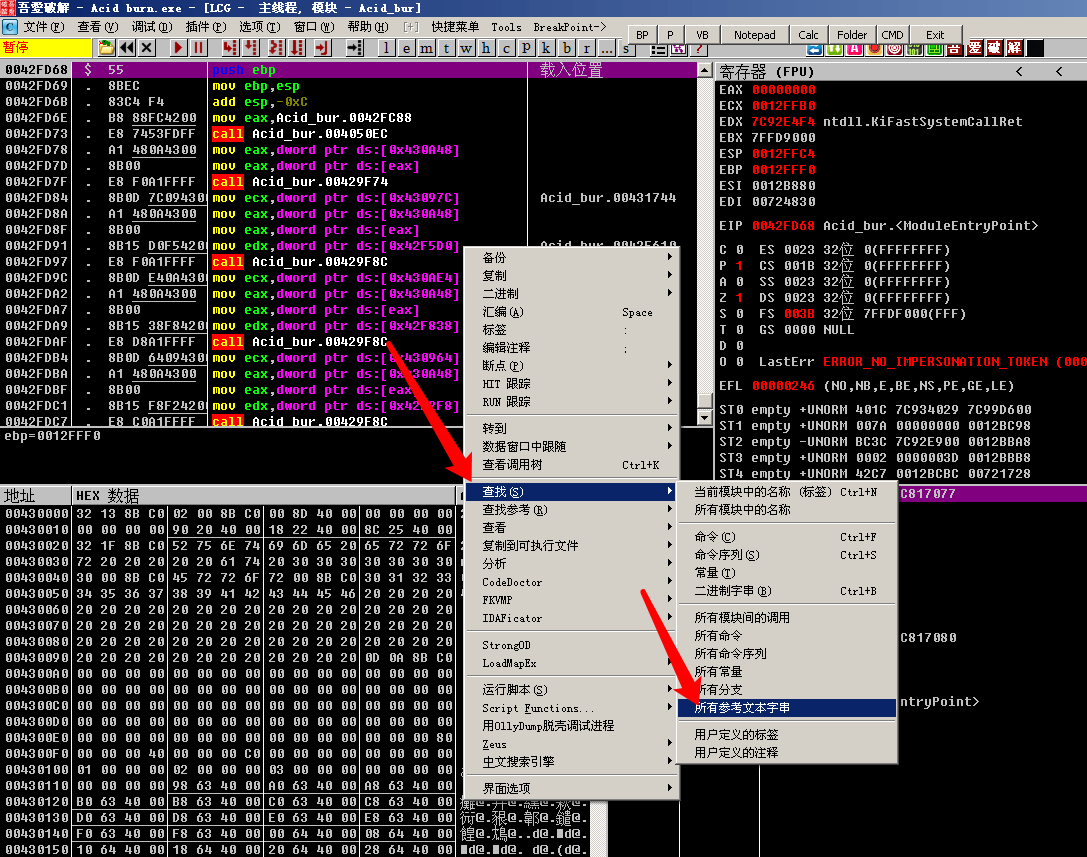Select 所有模块间的调用 in the submenu
Viewport: 1087px width, 857px height.
[785, 618]
